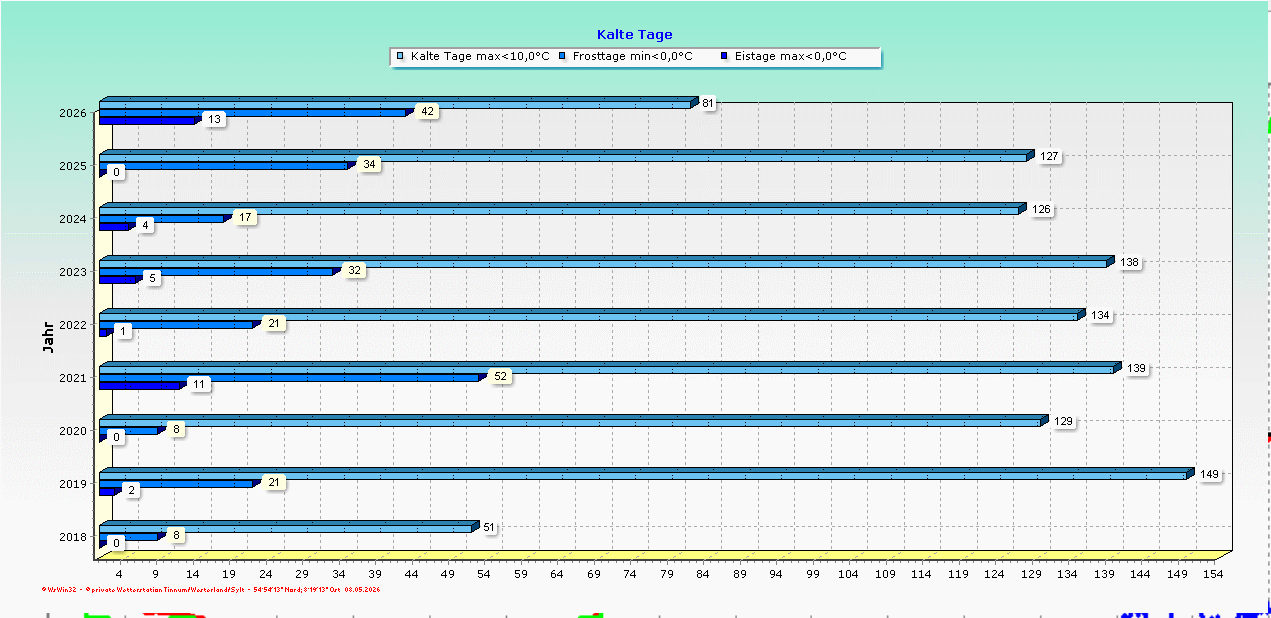Click the value label 2 for 2019

(132, 490)
